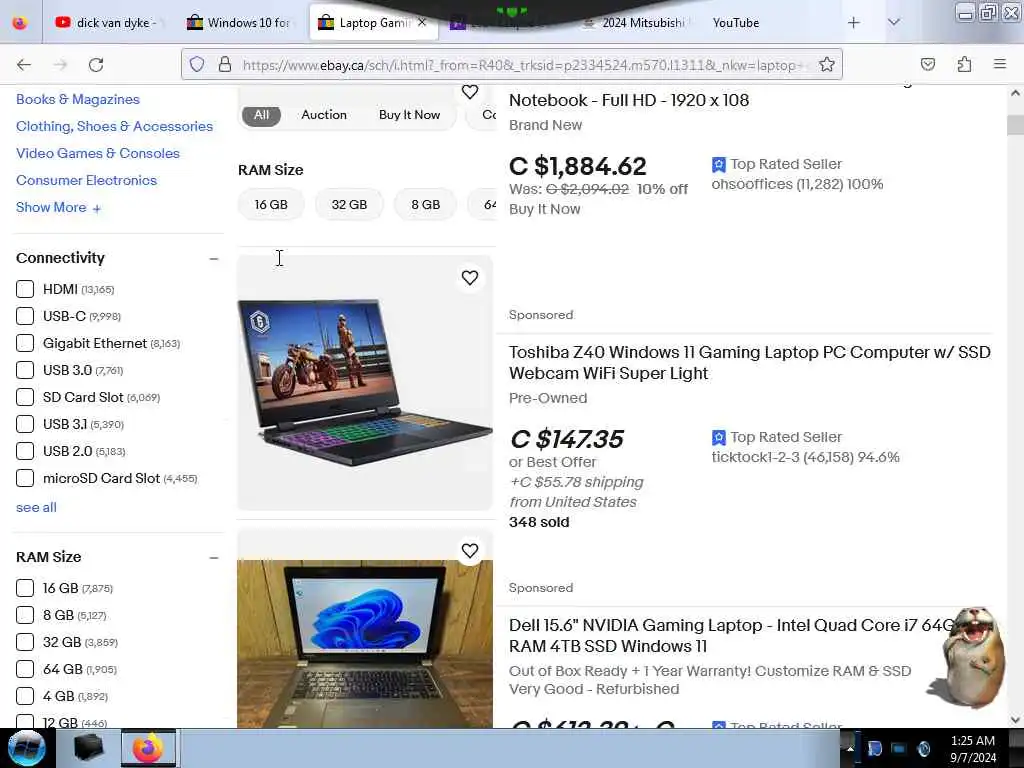Add the Toshiba Z40 laptop to watchlist
1024x768 pixels.
click(x=470, y=278)
